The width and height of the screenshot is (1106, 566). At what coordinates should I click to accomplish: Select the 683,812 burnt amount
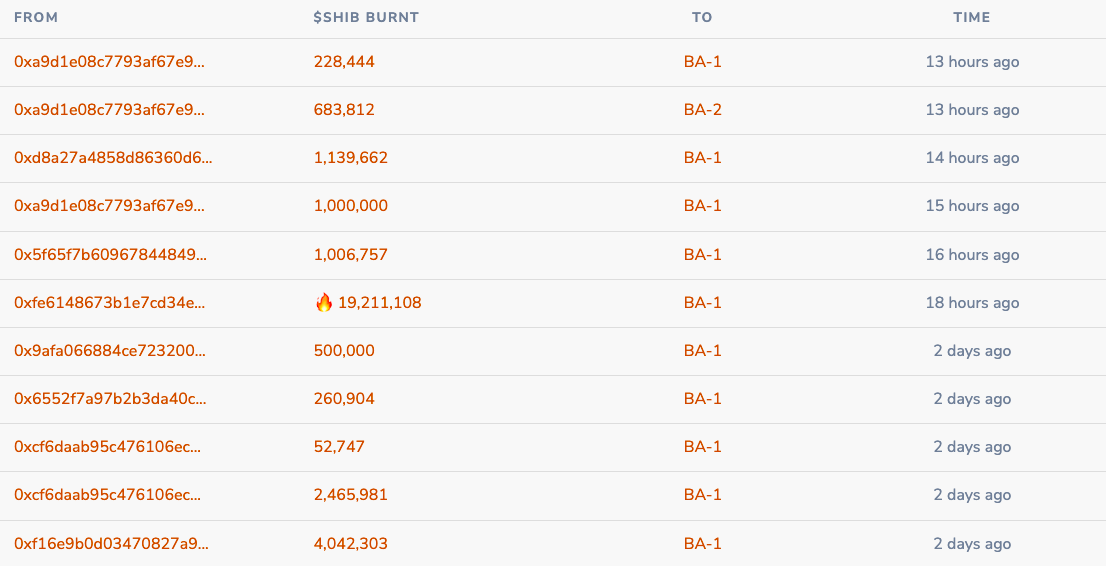pos(344,110)
